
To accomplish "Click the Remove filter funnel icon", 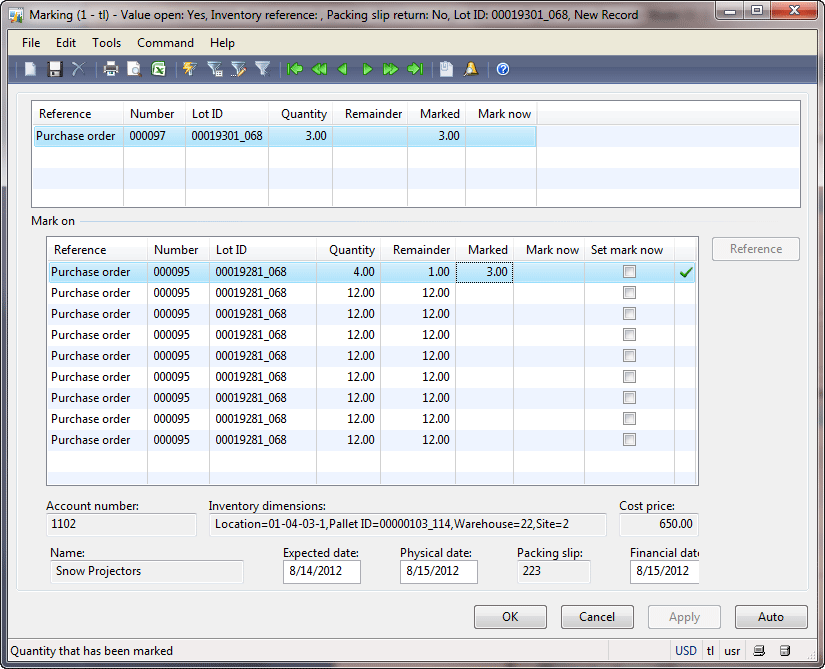I will pyautogui.click(x=262, y=69).
